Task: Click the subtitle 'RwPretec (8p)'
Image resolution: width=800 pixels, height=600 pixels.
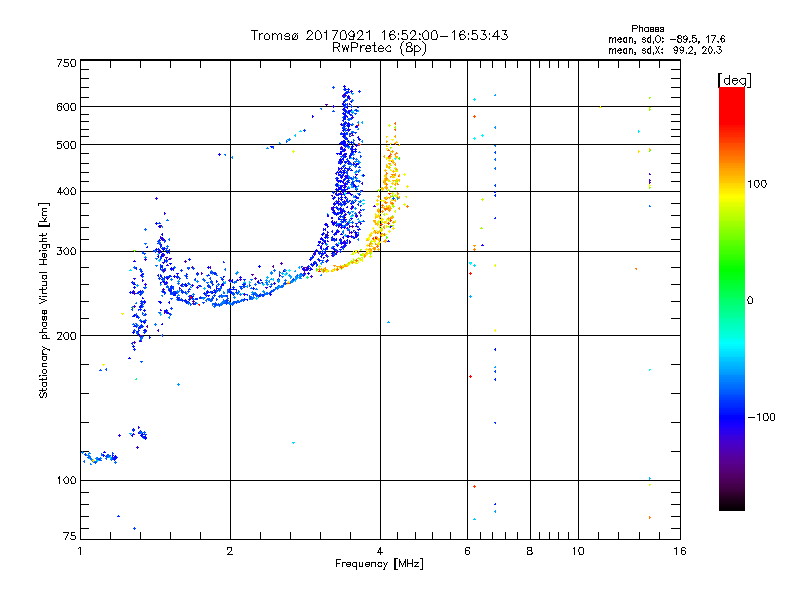Action: coord(379,48)
